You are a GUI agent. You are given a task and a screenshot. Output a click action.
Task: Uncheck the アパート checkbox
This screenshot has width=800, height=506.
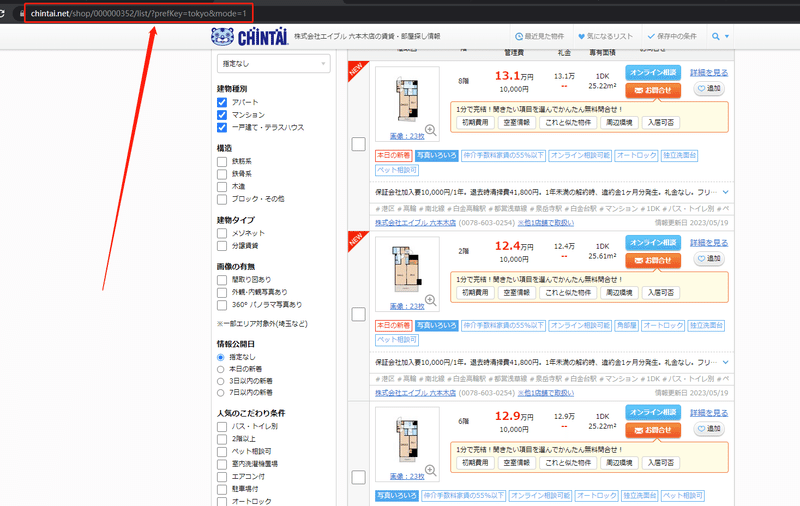point(222,103)
